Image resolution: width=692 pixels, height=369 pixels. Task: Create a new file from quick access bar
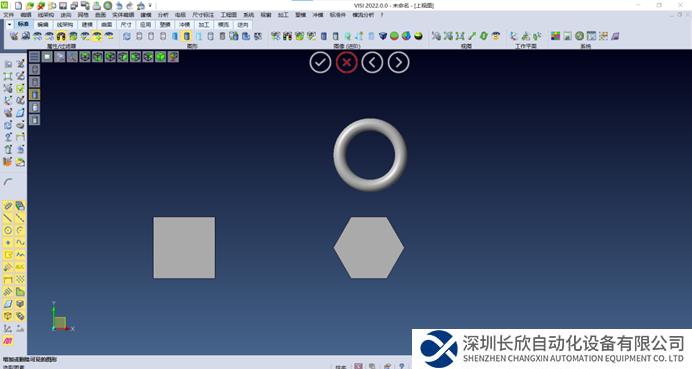(x=18, y=6)
